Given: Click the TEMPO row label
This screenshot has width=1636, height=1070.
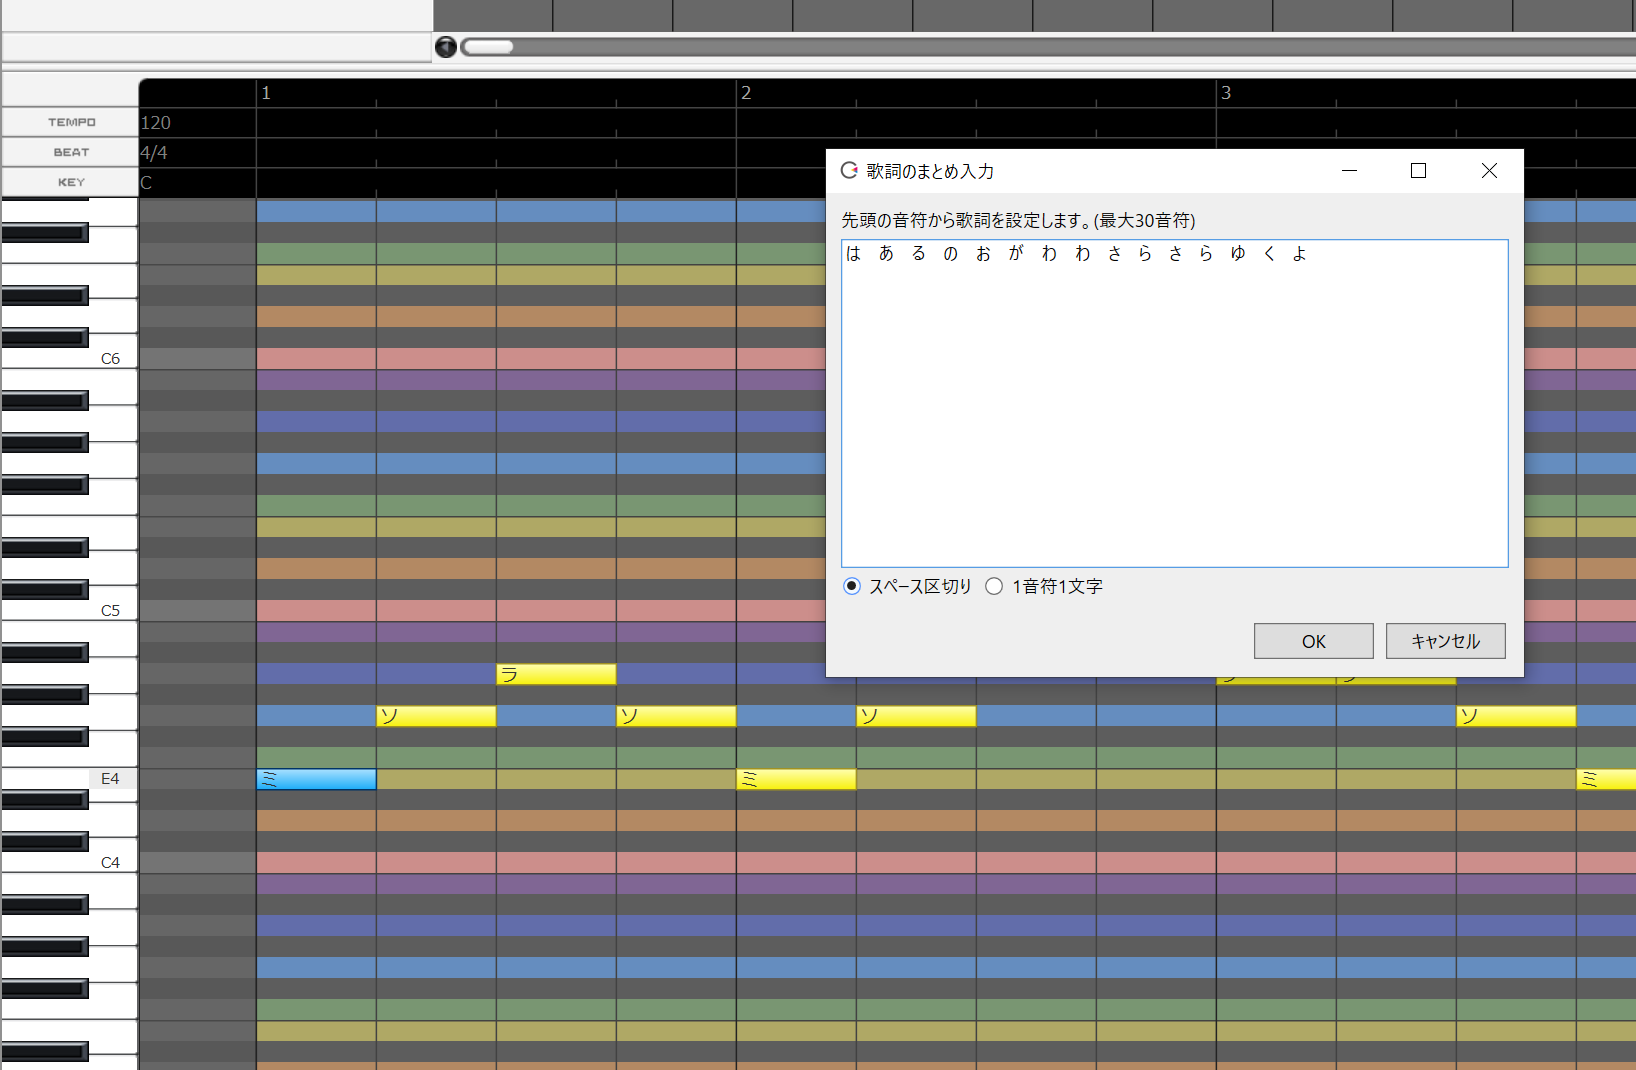Looking at the screenshot, I should [71, 122].
